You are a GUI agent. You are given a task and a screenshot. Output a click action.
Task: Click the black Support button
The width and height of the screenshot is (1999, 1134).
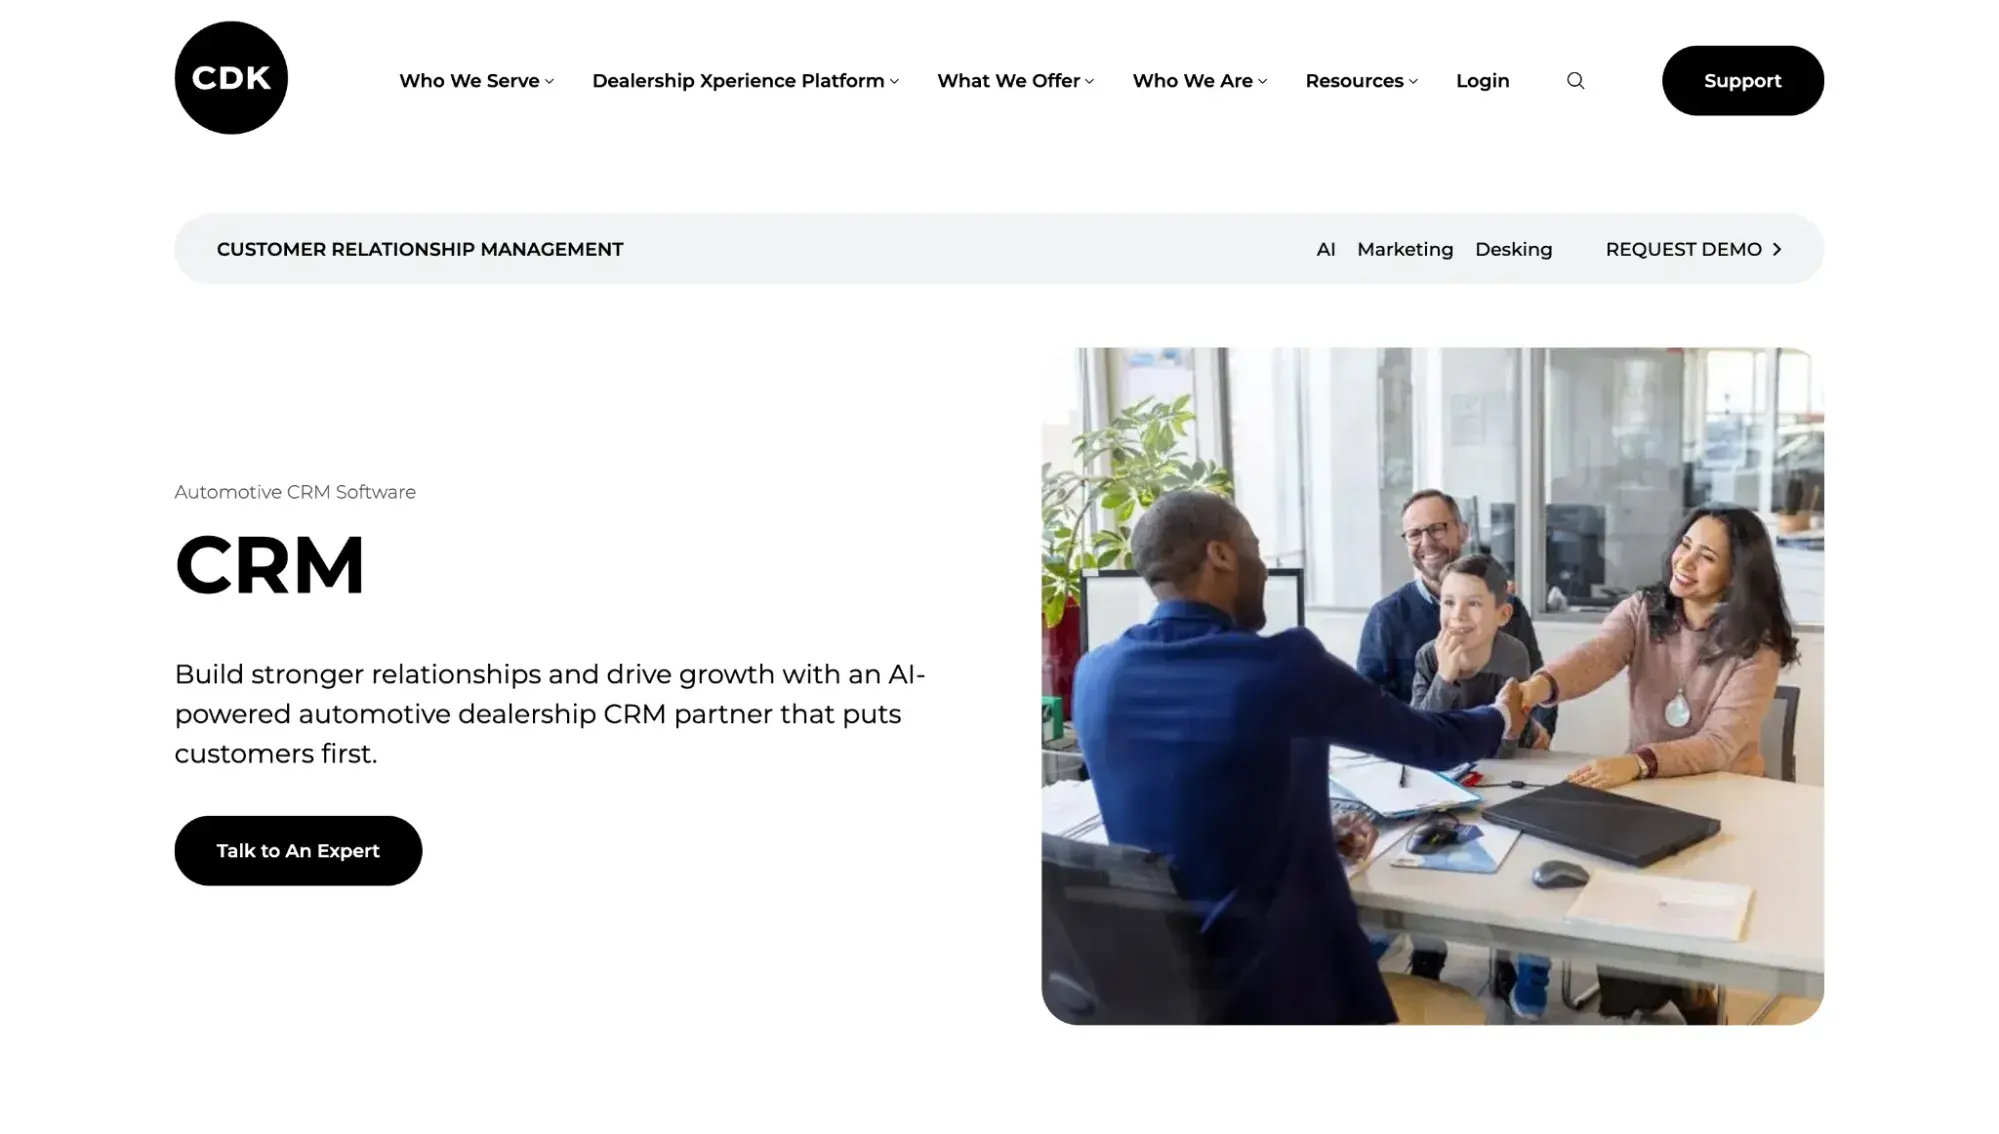click(1742, 81)
